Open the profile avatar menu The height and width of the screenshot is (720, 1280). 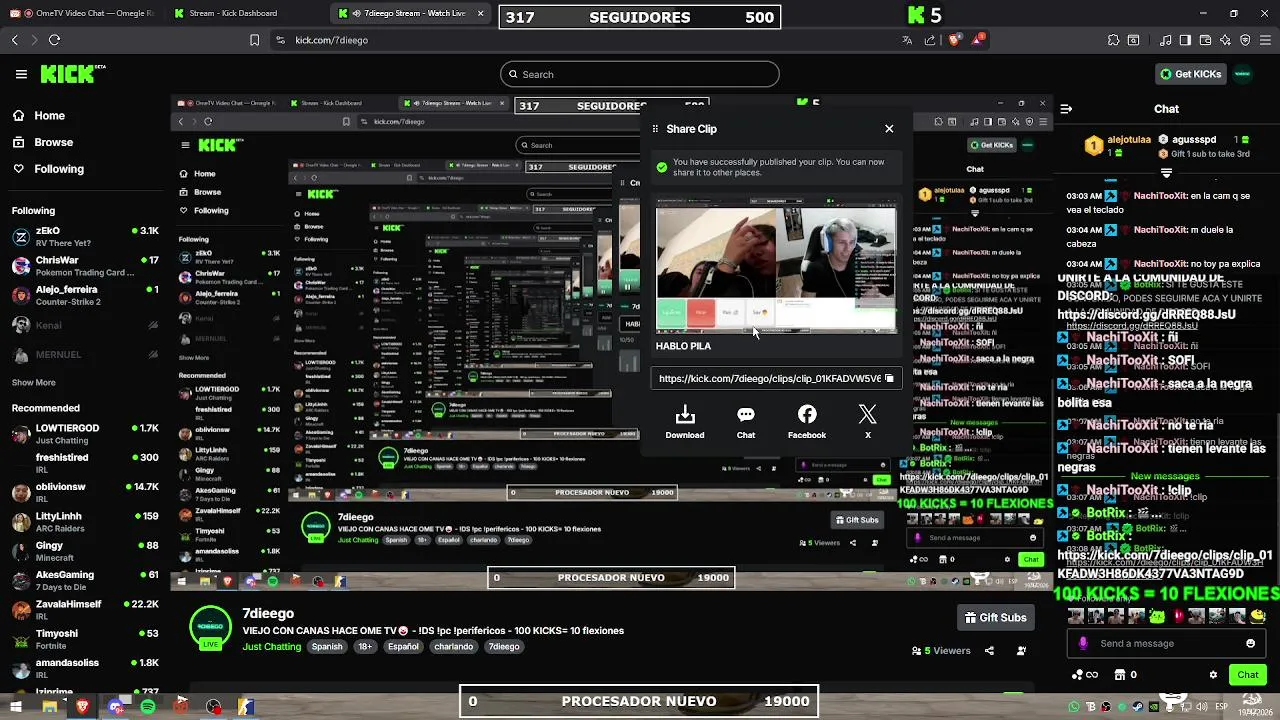(1242, 74)
